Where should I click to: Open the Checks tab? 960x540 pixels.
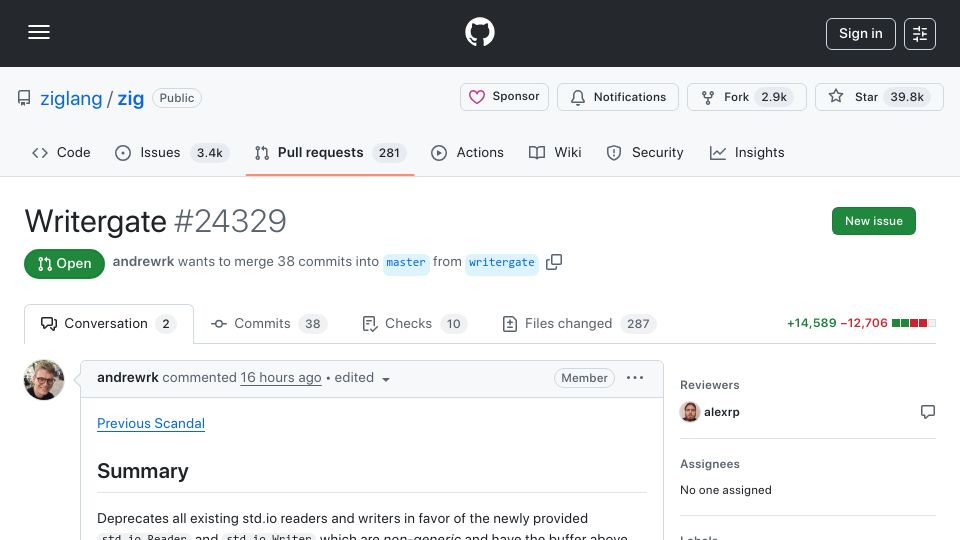click(414, 324)
